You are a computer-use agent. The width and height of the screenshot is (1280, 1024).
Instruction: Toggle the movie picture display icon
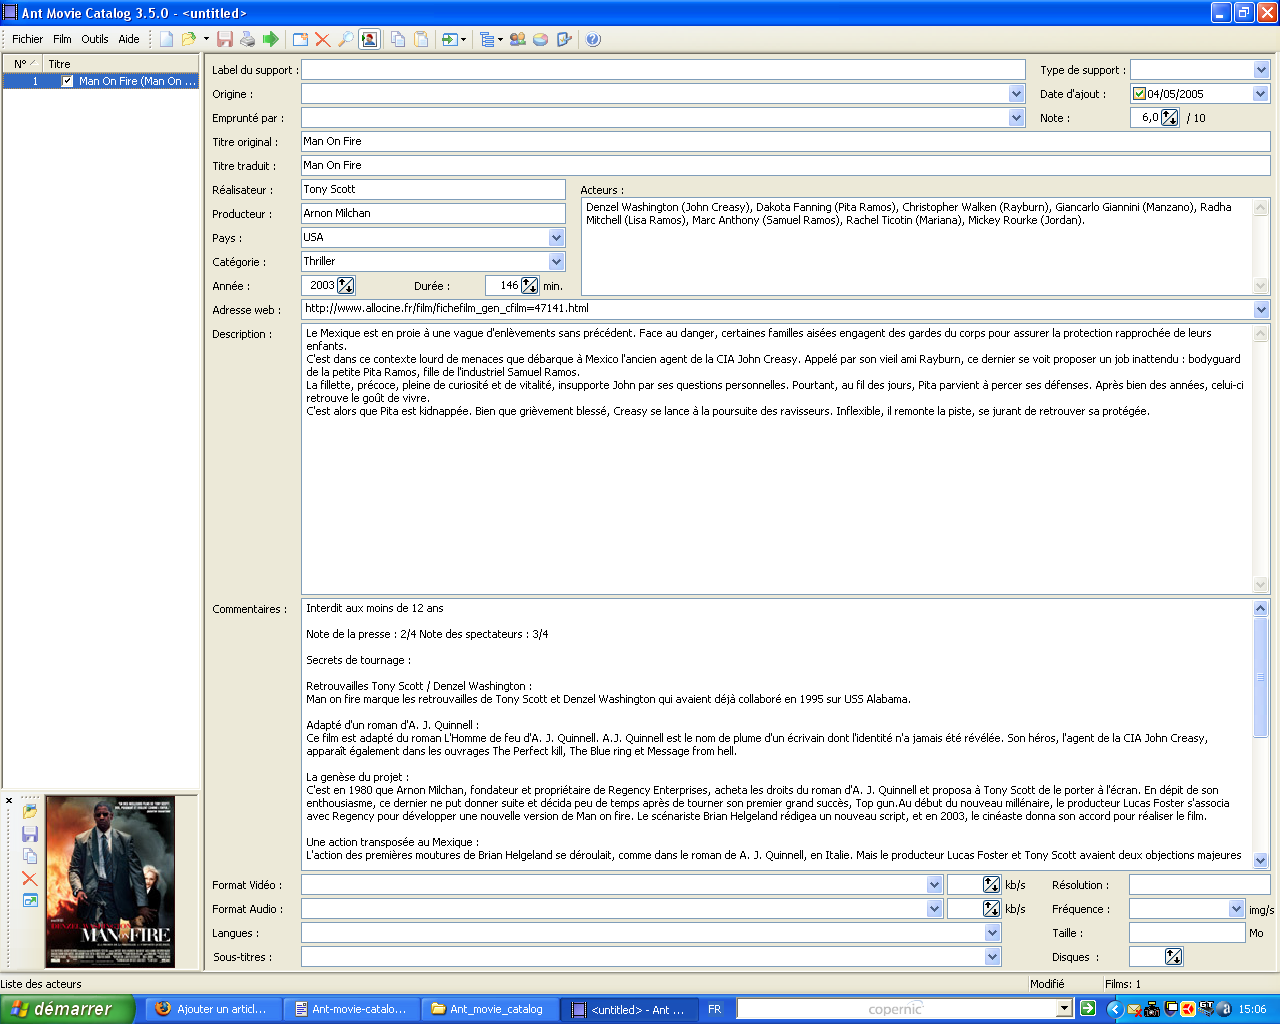point(369,39)
